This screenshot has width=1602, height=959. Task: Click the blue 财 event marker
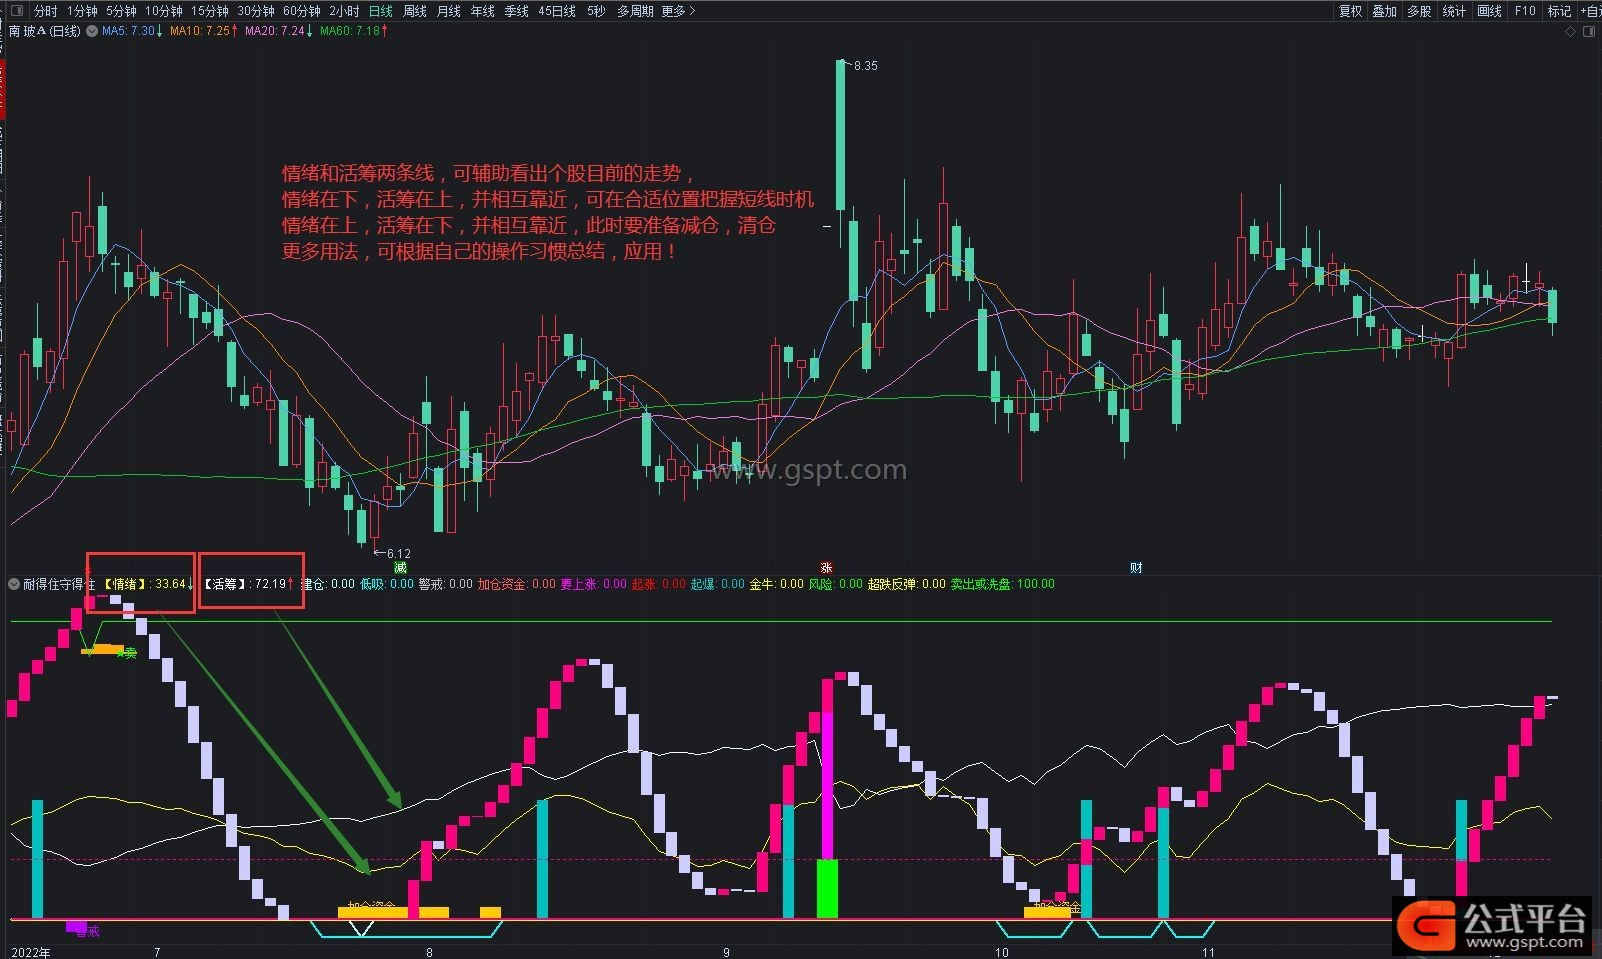point(1136,567)
